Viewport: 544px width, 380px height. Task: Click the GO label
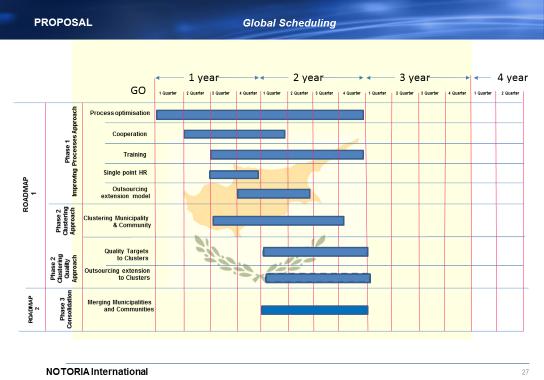(138, 90)
